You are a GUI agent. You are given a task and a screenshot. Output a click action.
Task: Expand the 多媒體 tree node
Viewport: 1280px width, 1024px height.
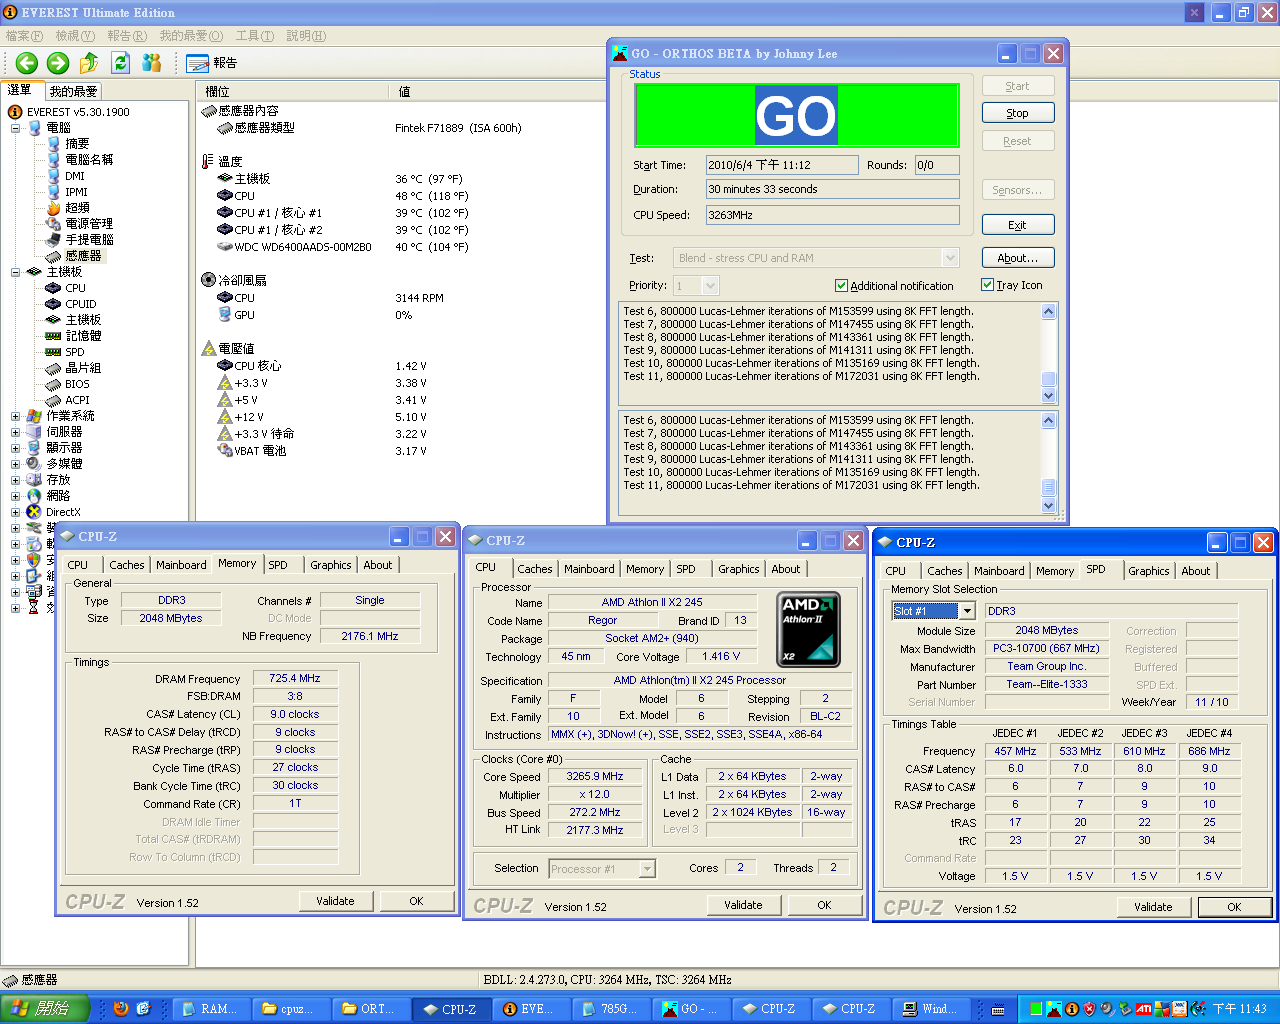tap(15, 464)
